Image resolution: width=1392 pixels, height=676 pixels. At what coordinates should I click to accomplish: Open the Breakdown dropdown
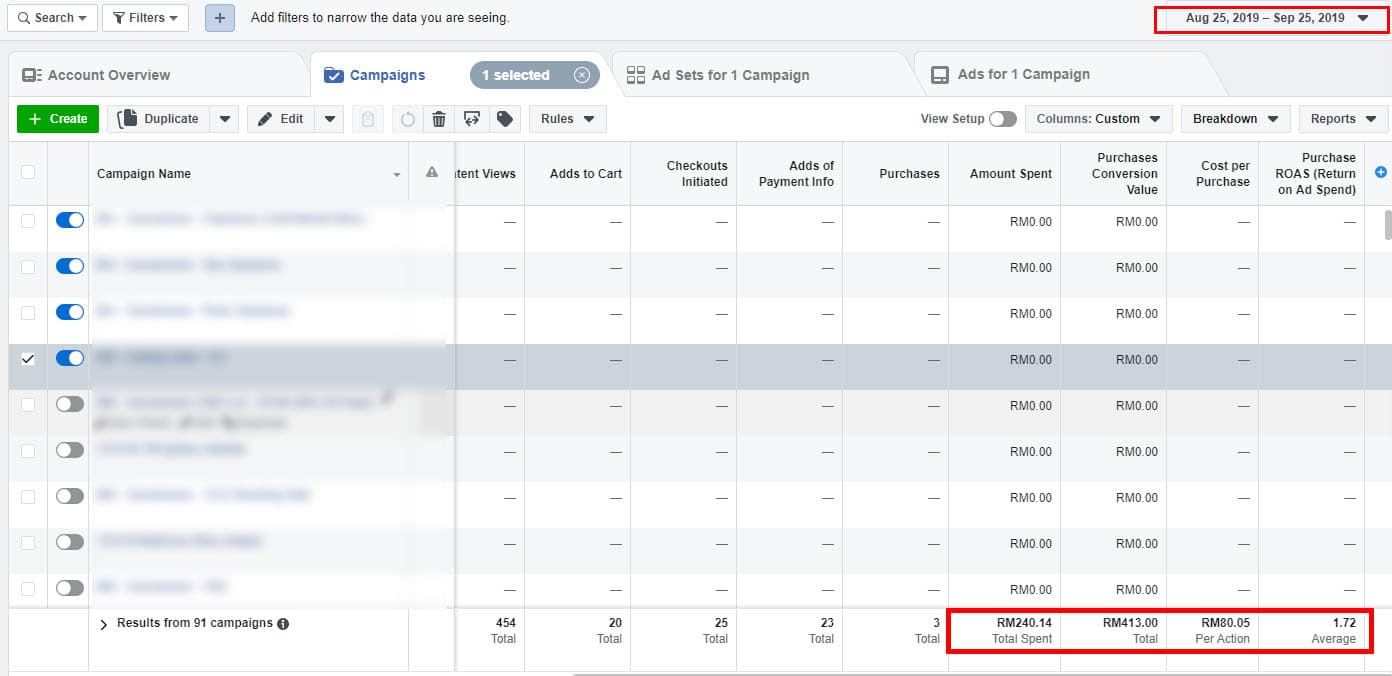coord(1235,119)
